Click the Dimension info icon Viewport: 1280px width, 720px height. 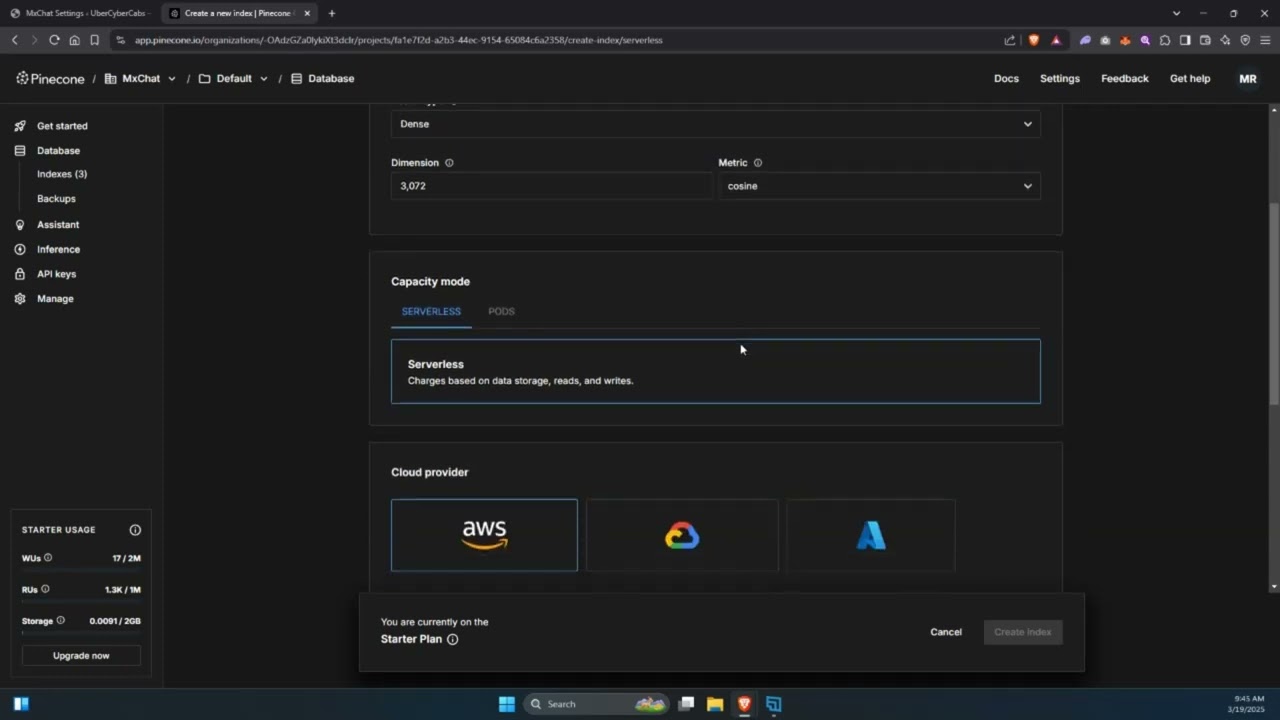[x=449, y=163]
